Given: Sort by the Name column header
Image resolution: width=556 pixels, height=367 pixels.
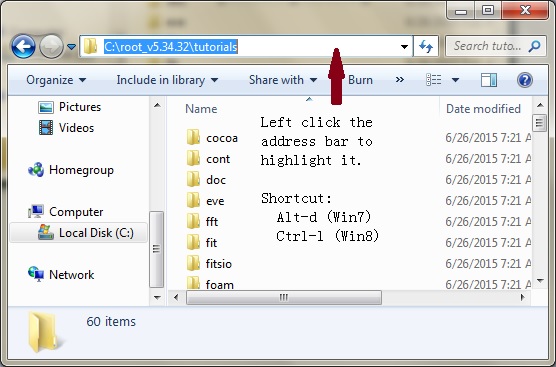Looking at the screenshot, I should [x=201, y=109].
